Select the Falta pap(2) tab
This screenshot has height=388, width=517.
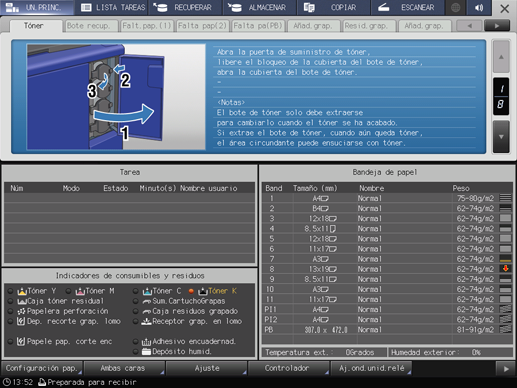click(x=202, y=26)
